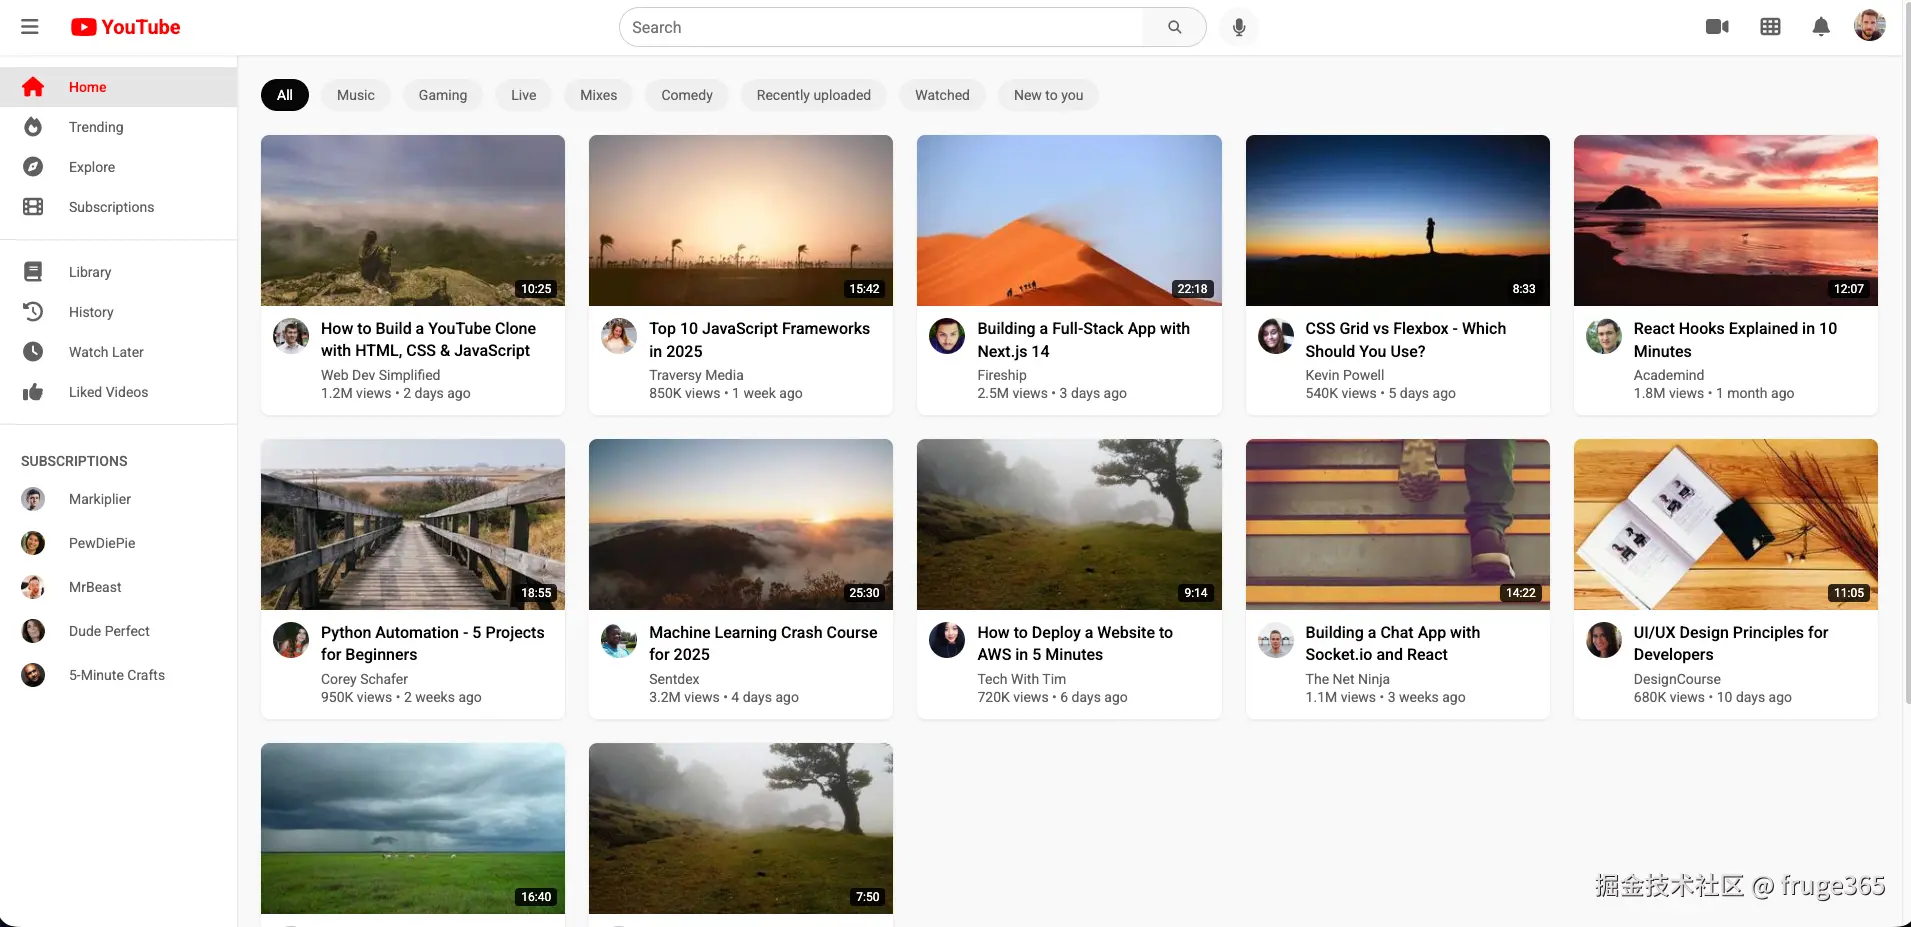Select the Gaming filter chip

(x=443, y=95)
